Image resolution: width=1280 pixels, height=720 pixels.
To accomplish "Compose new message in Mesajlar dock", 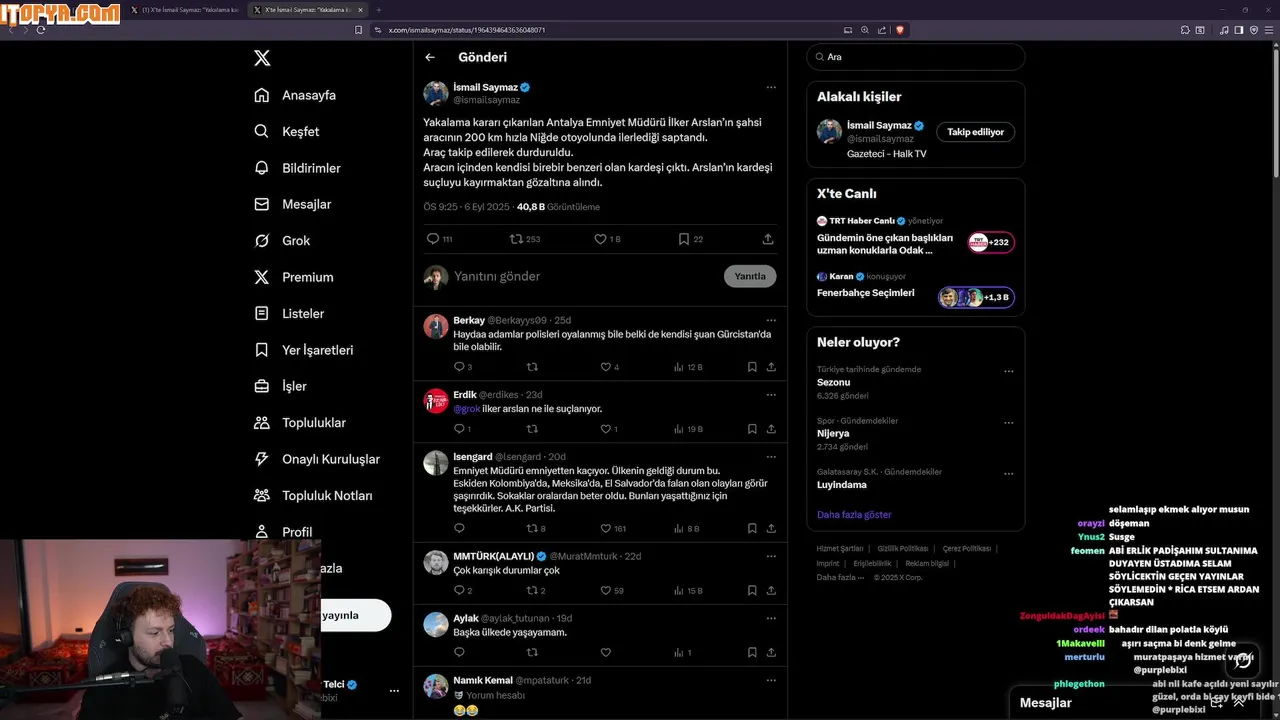I will tap(1216, 703).
